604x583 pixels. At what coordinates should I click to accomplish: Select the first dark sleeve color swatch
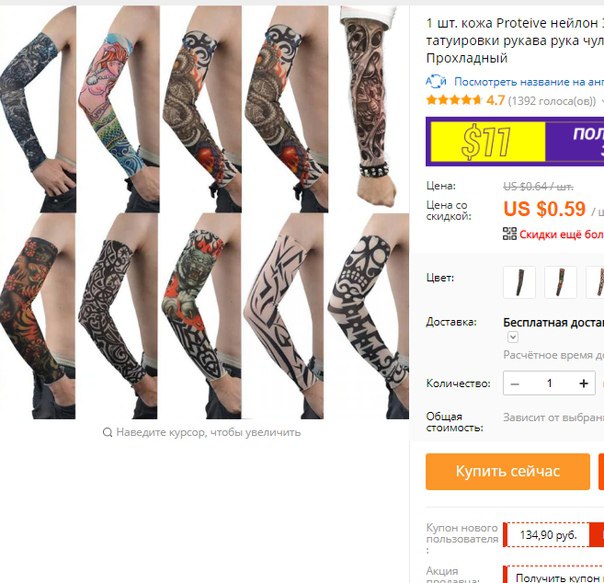(x=519, y=282)
